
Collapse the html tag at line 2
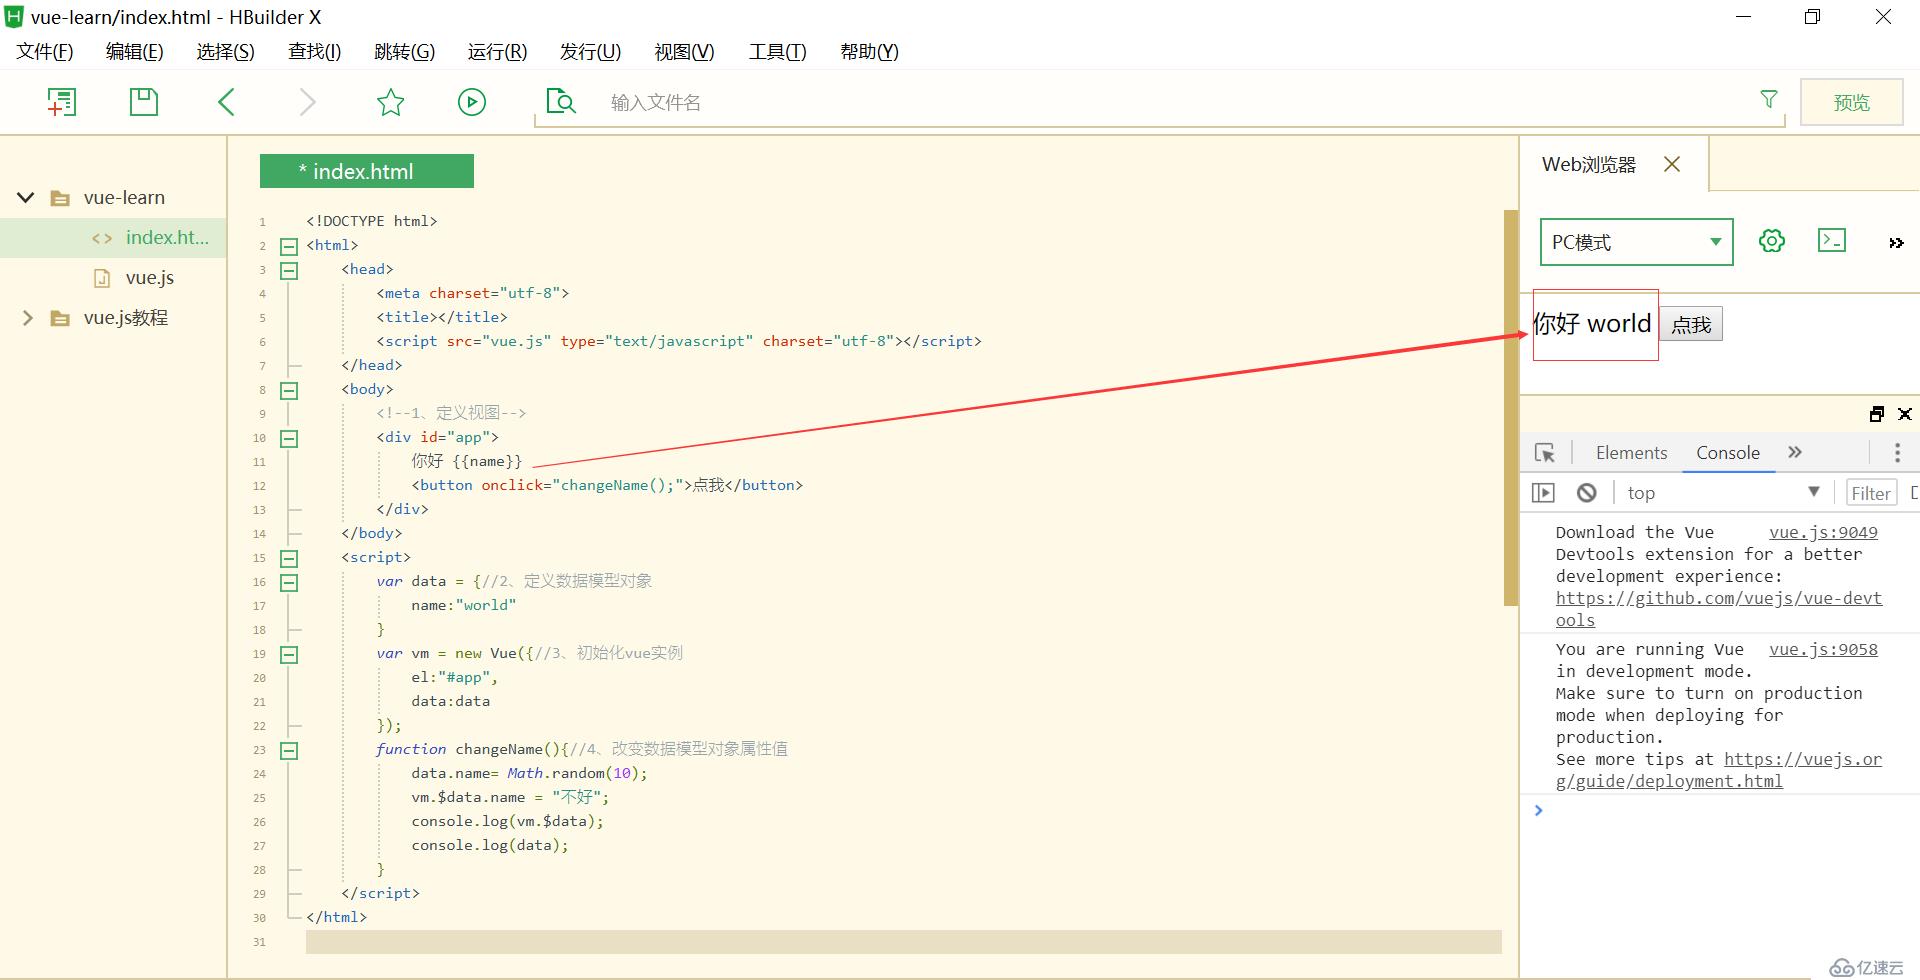point(289,246)
